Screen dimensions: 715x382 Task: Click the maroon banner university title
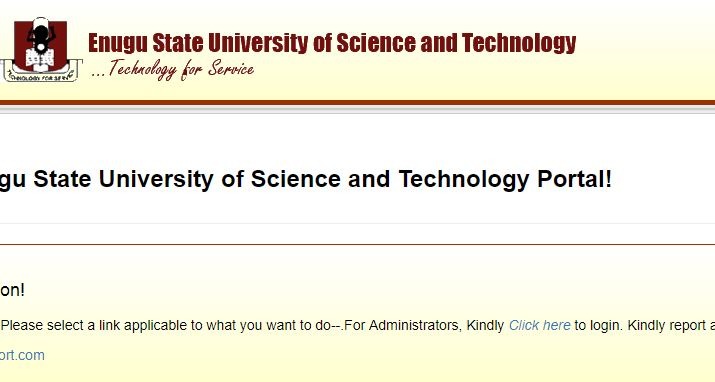[x=332, y=43]
